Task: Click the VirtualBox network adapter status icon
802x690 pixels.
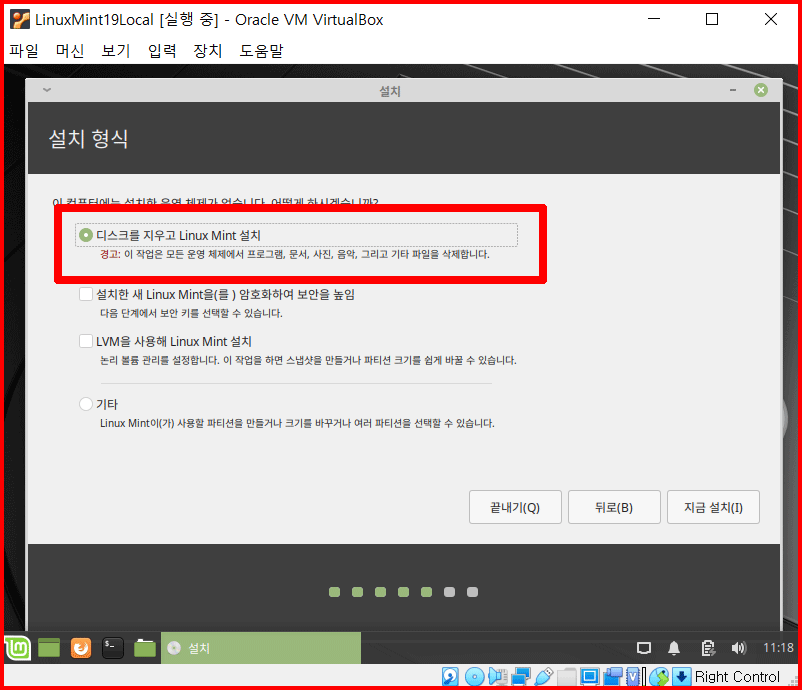Action: (521, 677)
